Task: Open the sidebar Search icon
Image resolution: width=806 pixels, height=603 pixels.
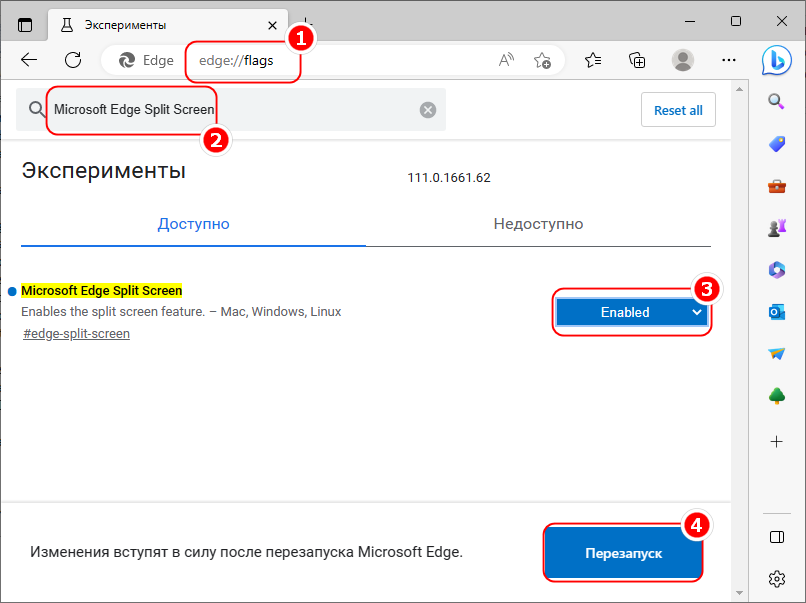Action: 776,101
